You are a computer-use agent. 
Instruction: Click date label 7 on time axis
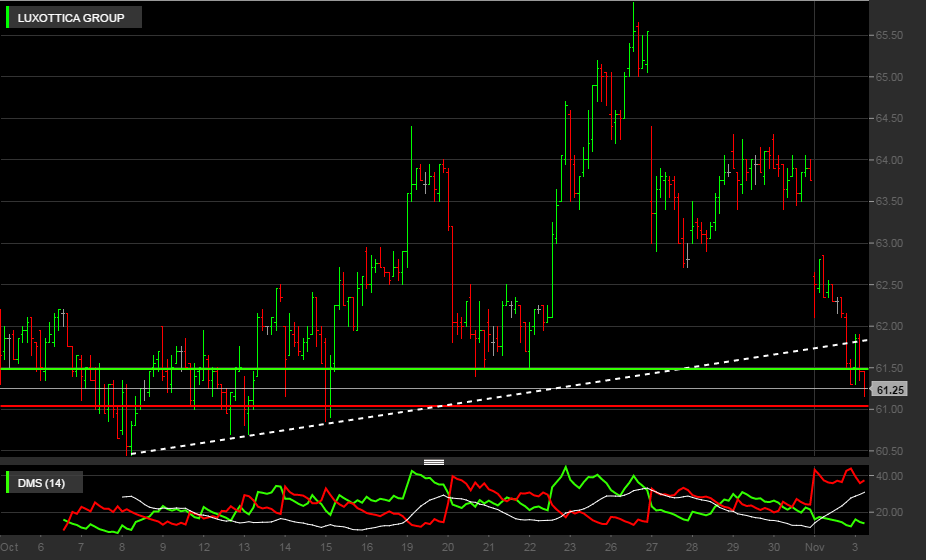pyautogui.click(x=81, y=547)
